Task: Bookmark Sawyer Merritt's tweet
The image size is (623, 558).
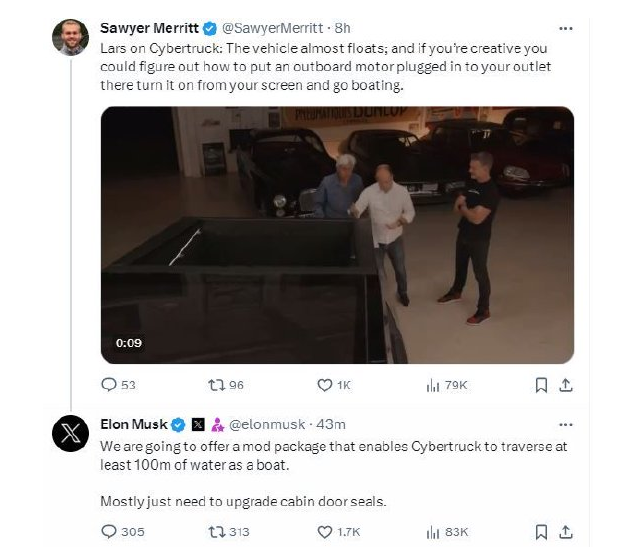Action: coord(541,385)
